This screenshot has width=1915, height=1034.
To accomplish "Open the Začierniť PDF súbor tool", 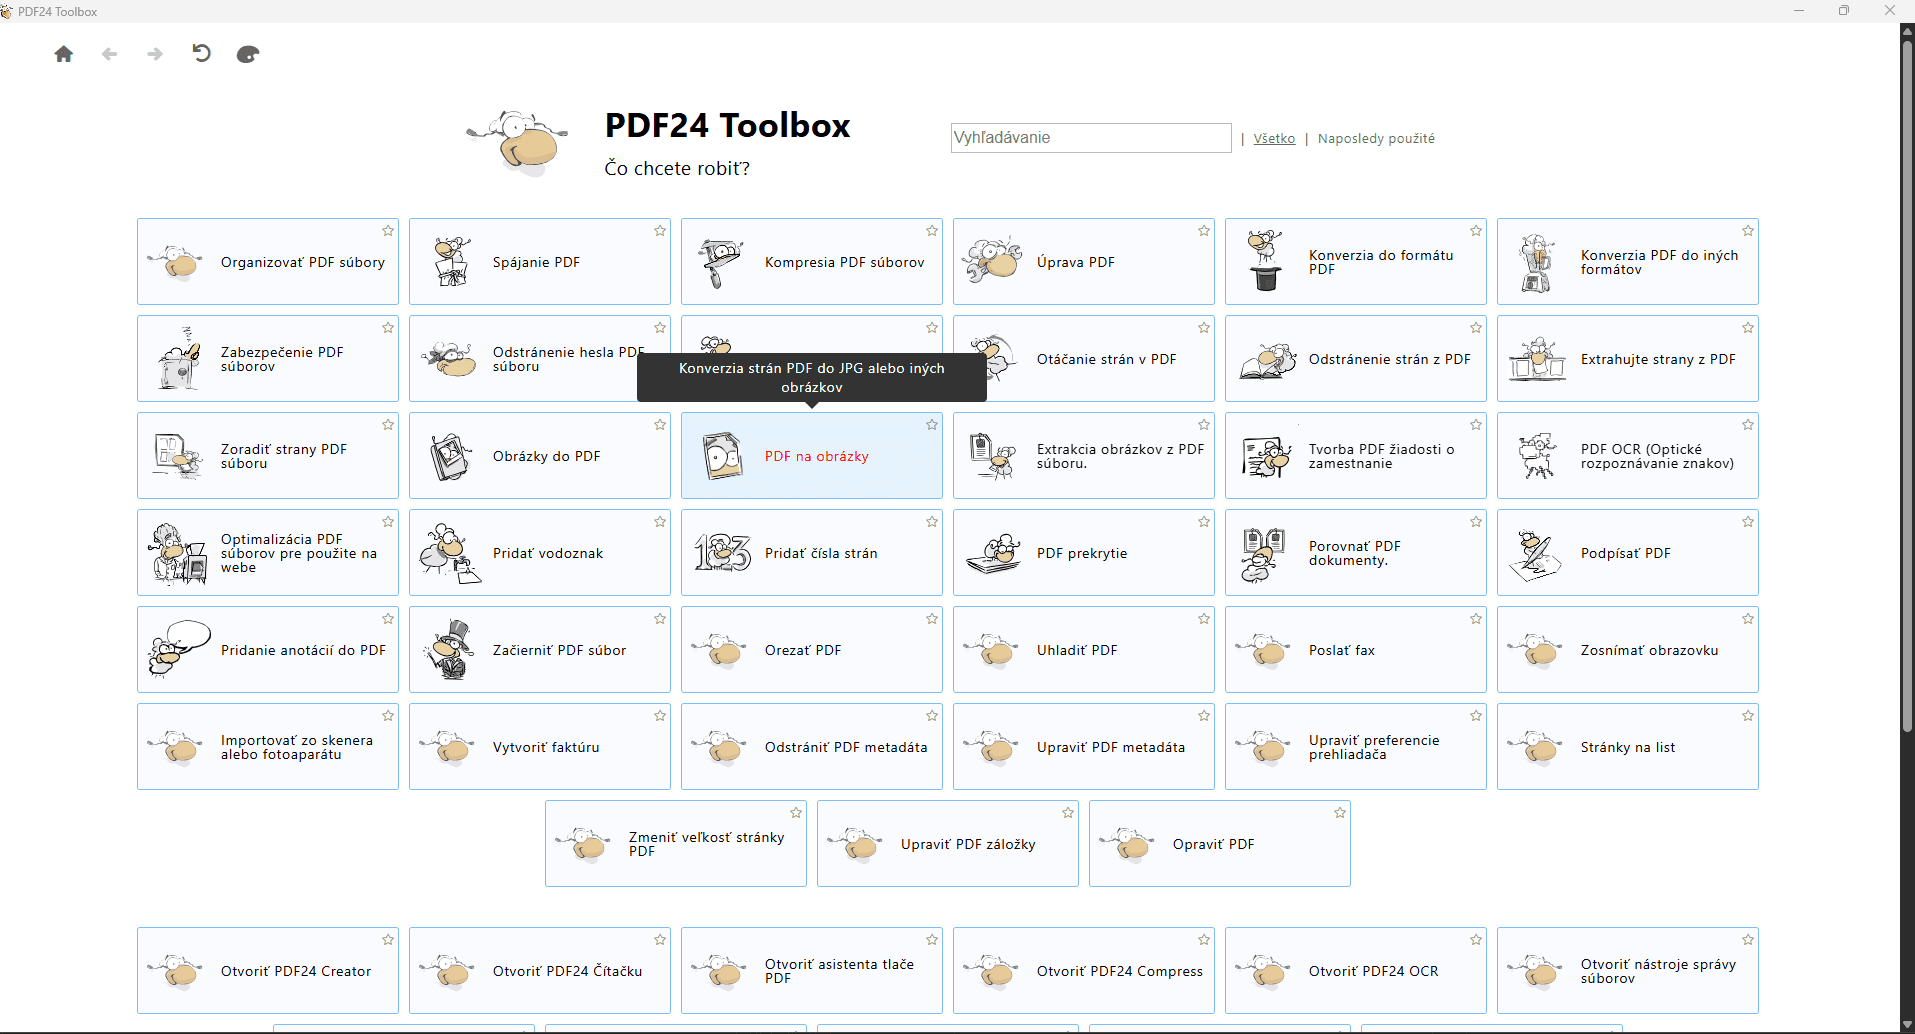I will coord(559,650).
